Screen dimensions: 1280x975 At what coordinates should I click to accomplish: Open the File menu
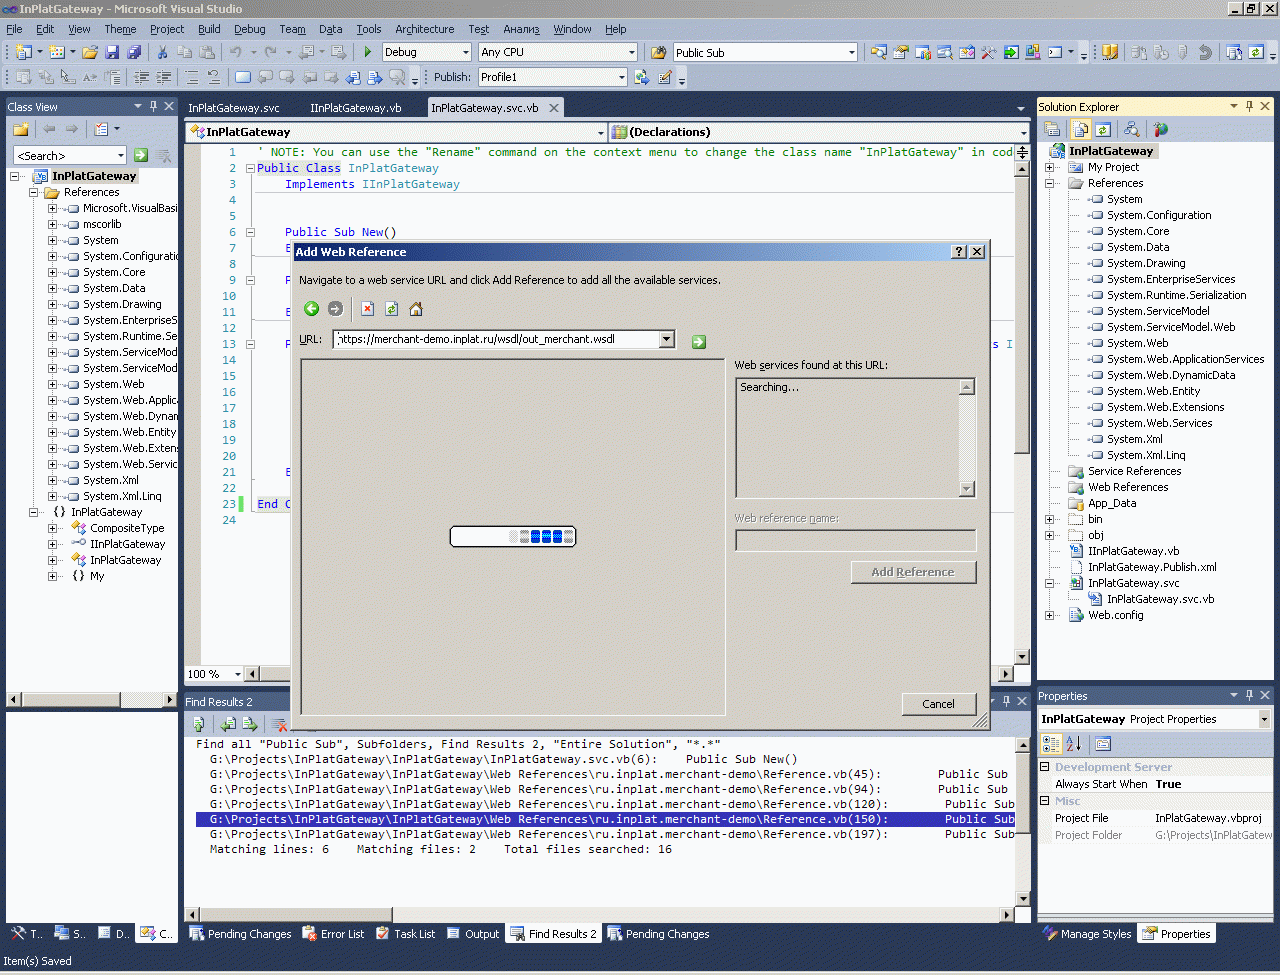14,29
